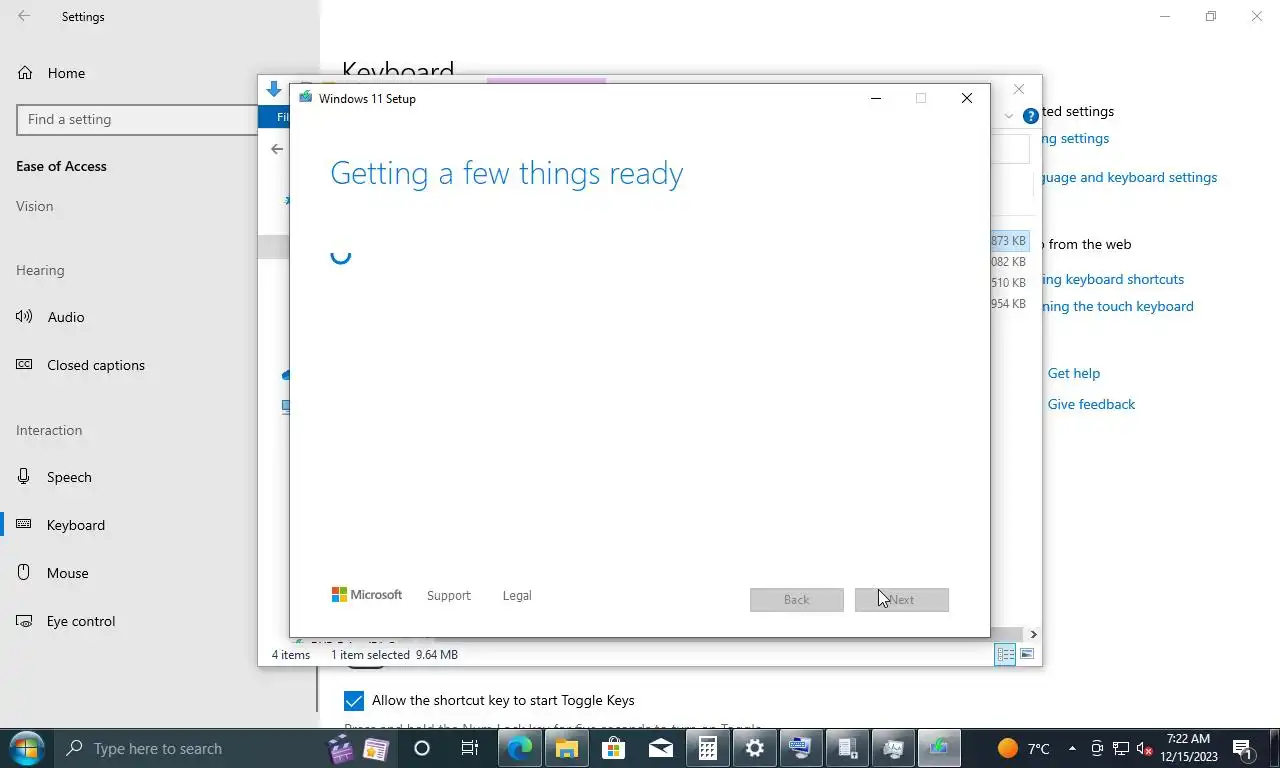Click the Next button in Windows 11 Setup
The height and width of the screenshot is (768, 1280).
[901, 599]
